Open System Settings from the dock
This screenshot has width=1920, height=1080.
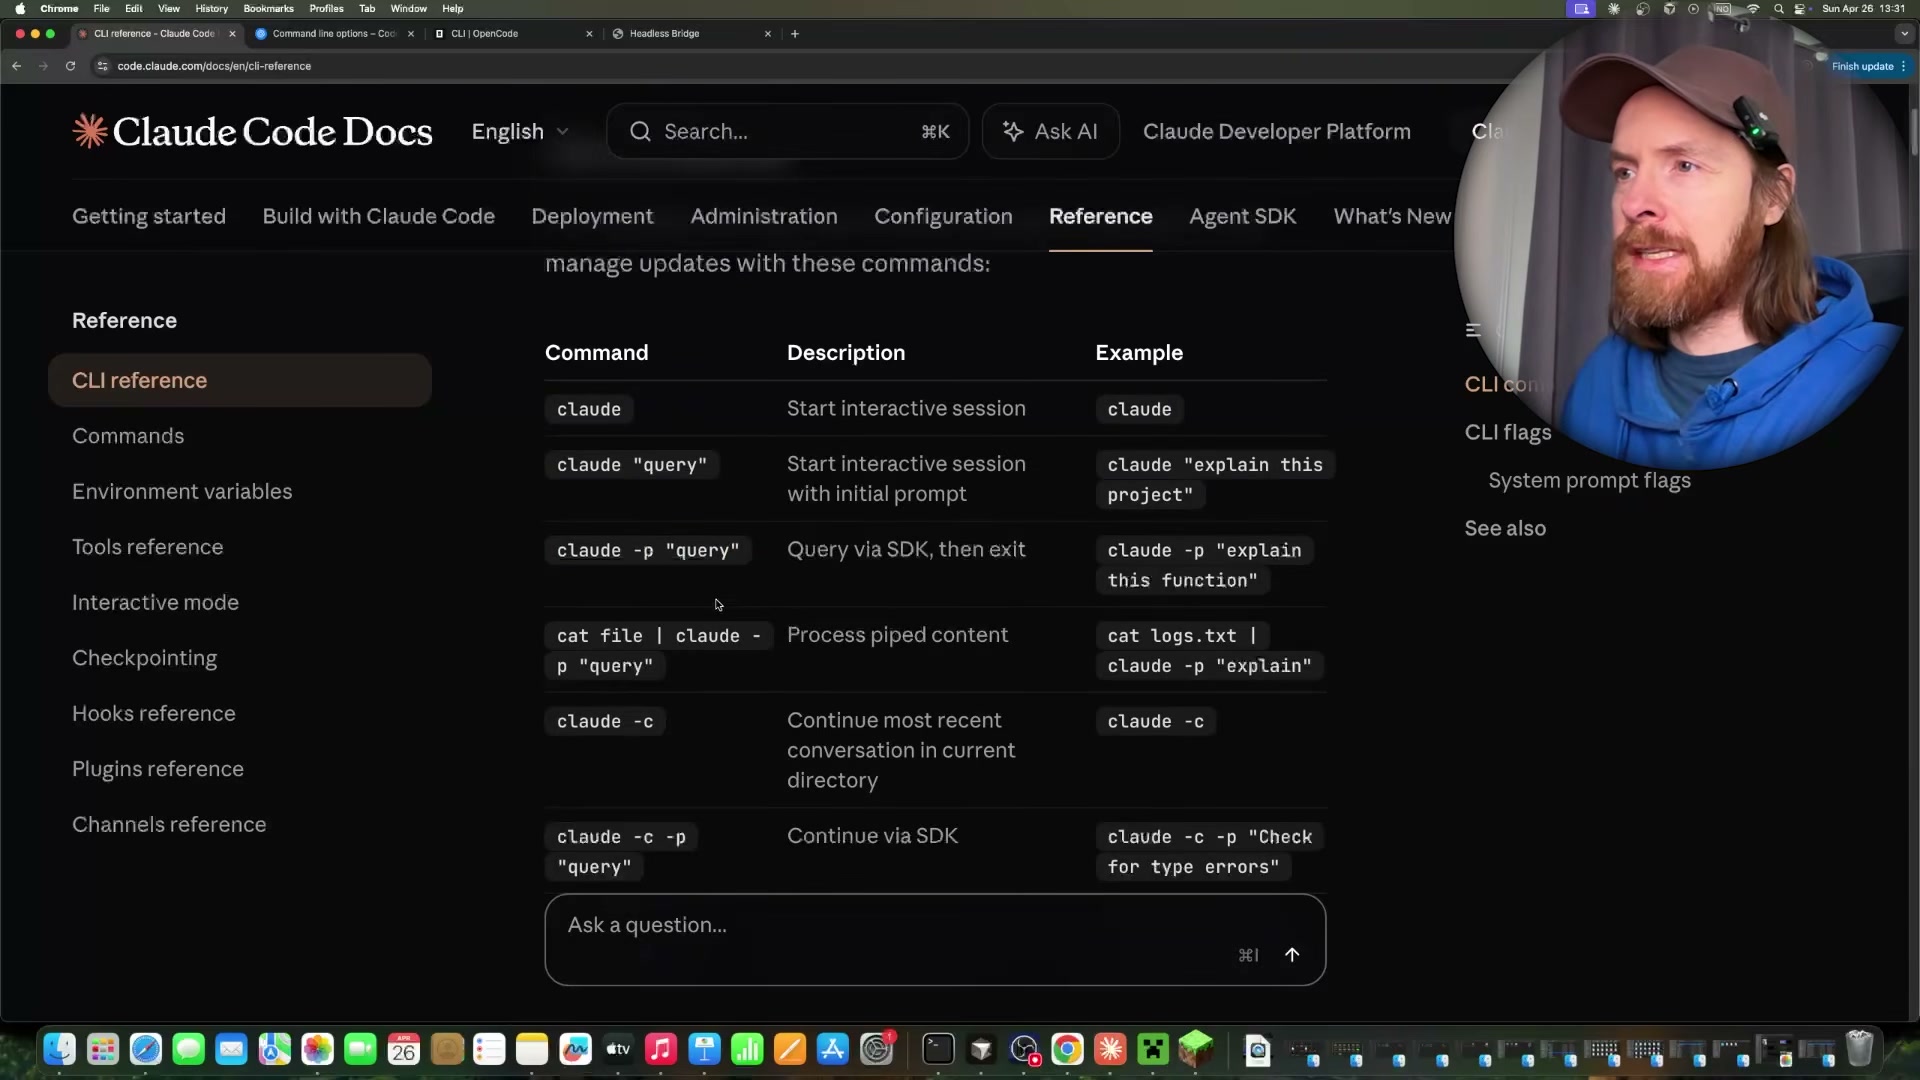877,1049
